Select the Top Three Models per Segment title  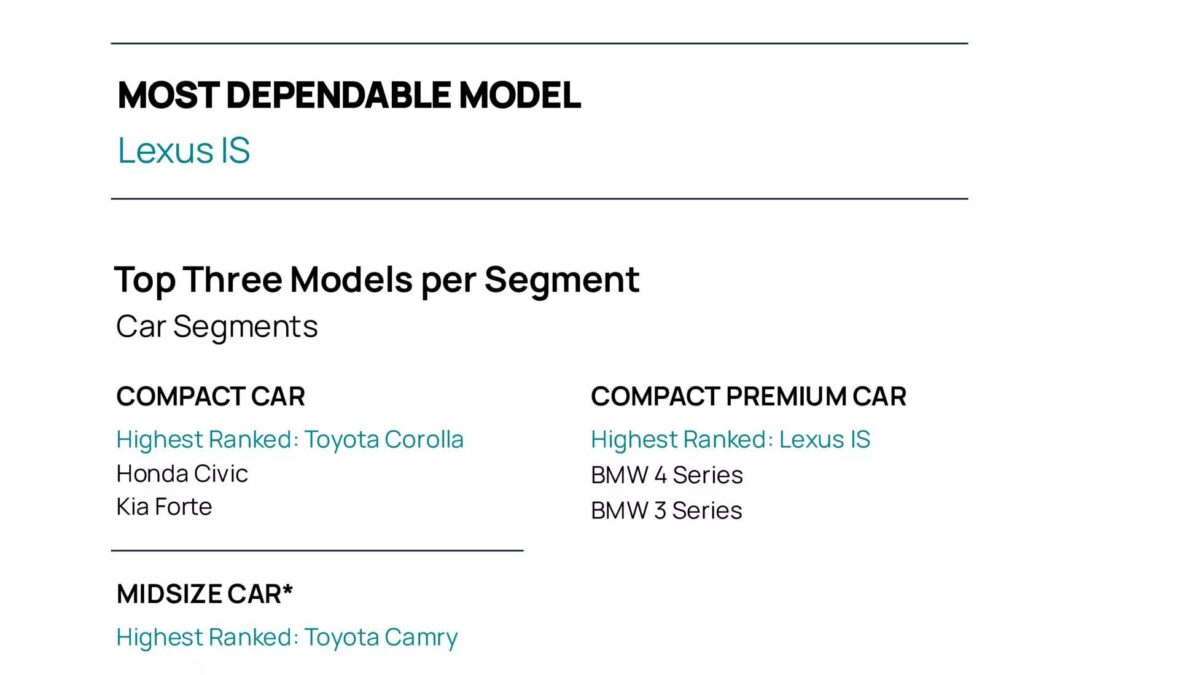377,279
